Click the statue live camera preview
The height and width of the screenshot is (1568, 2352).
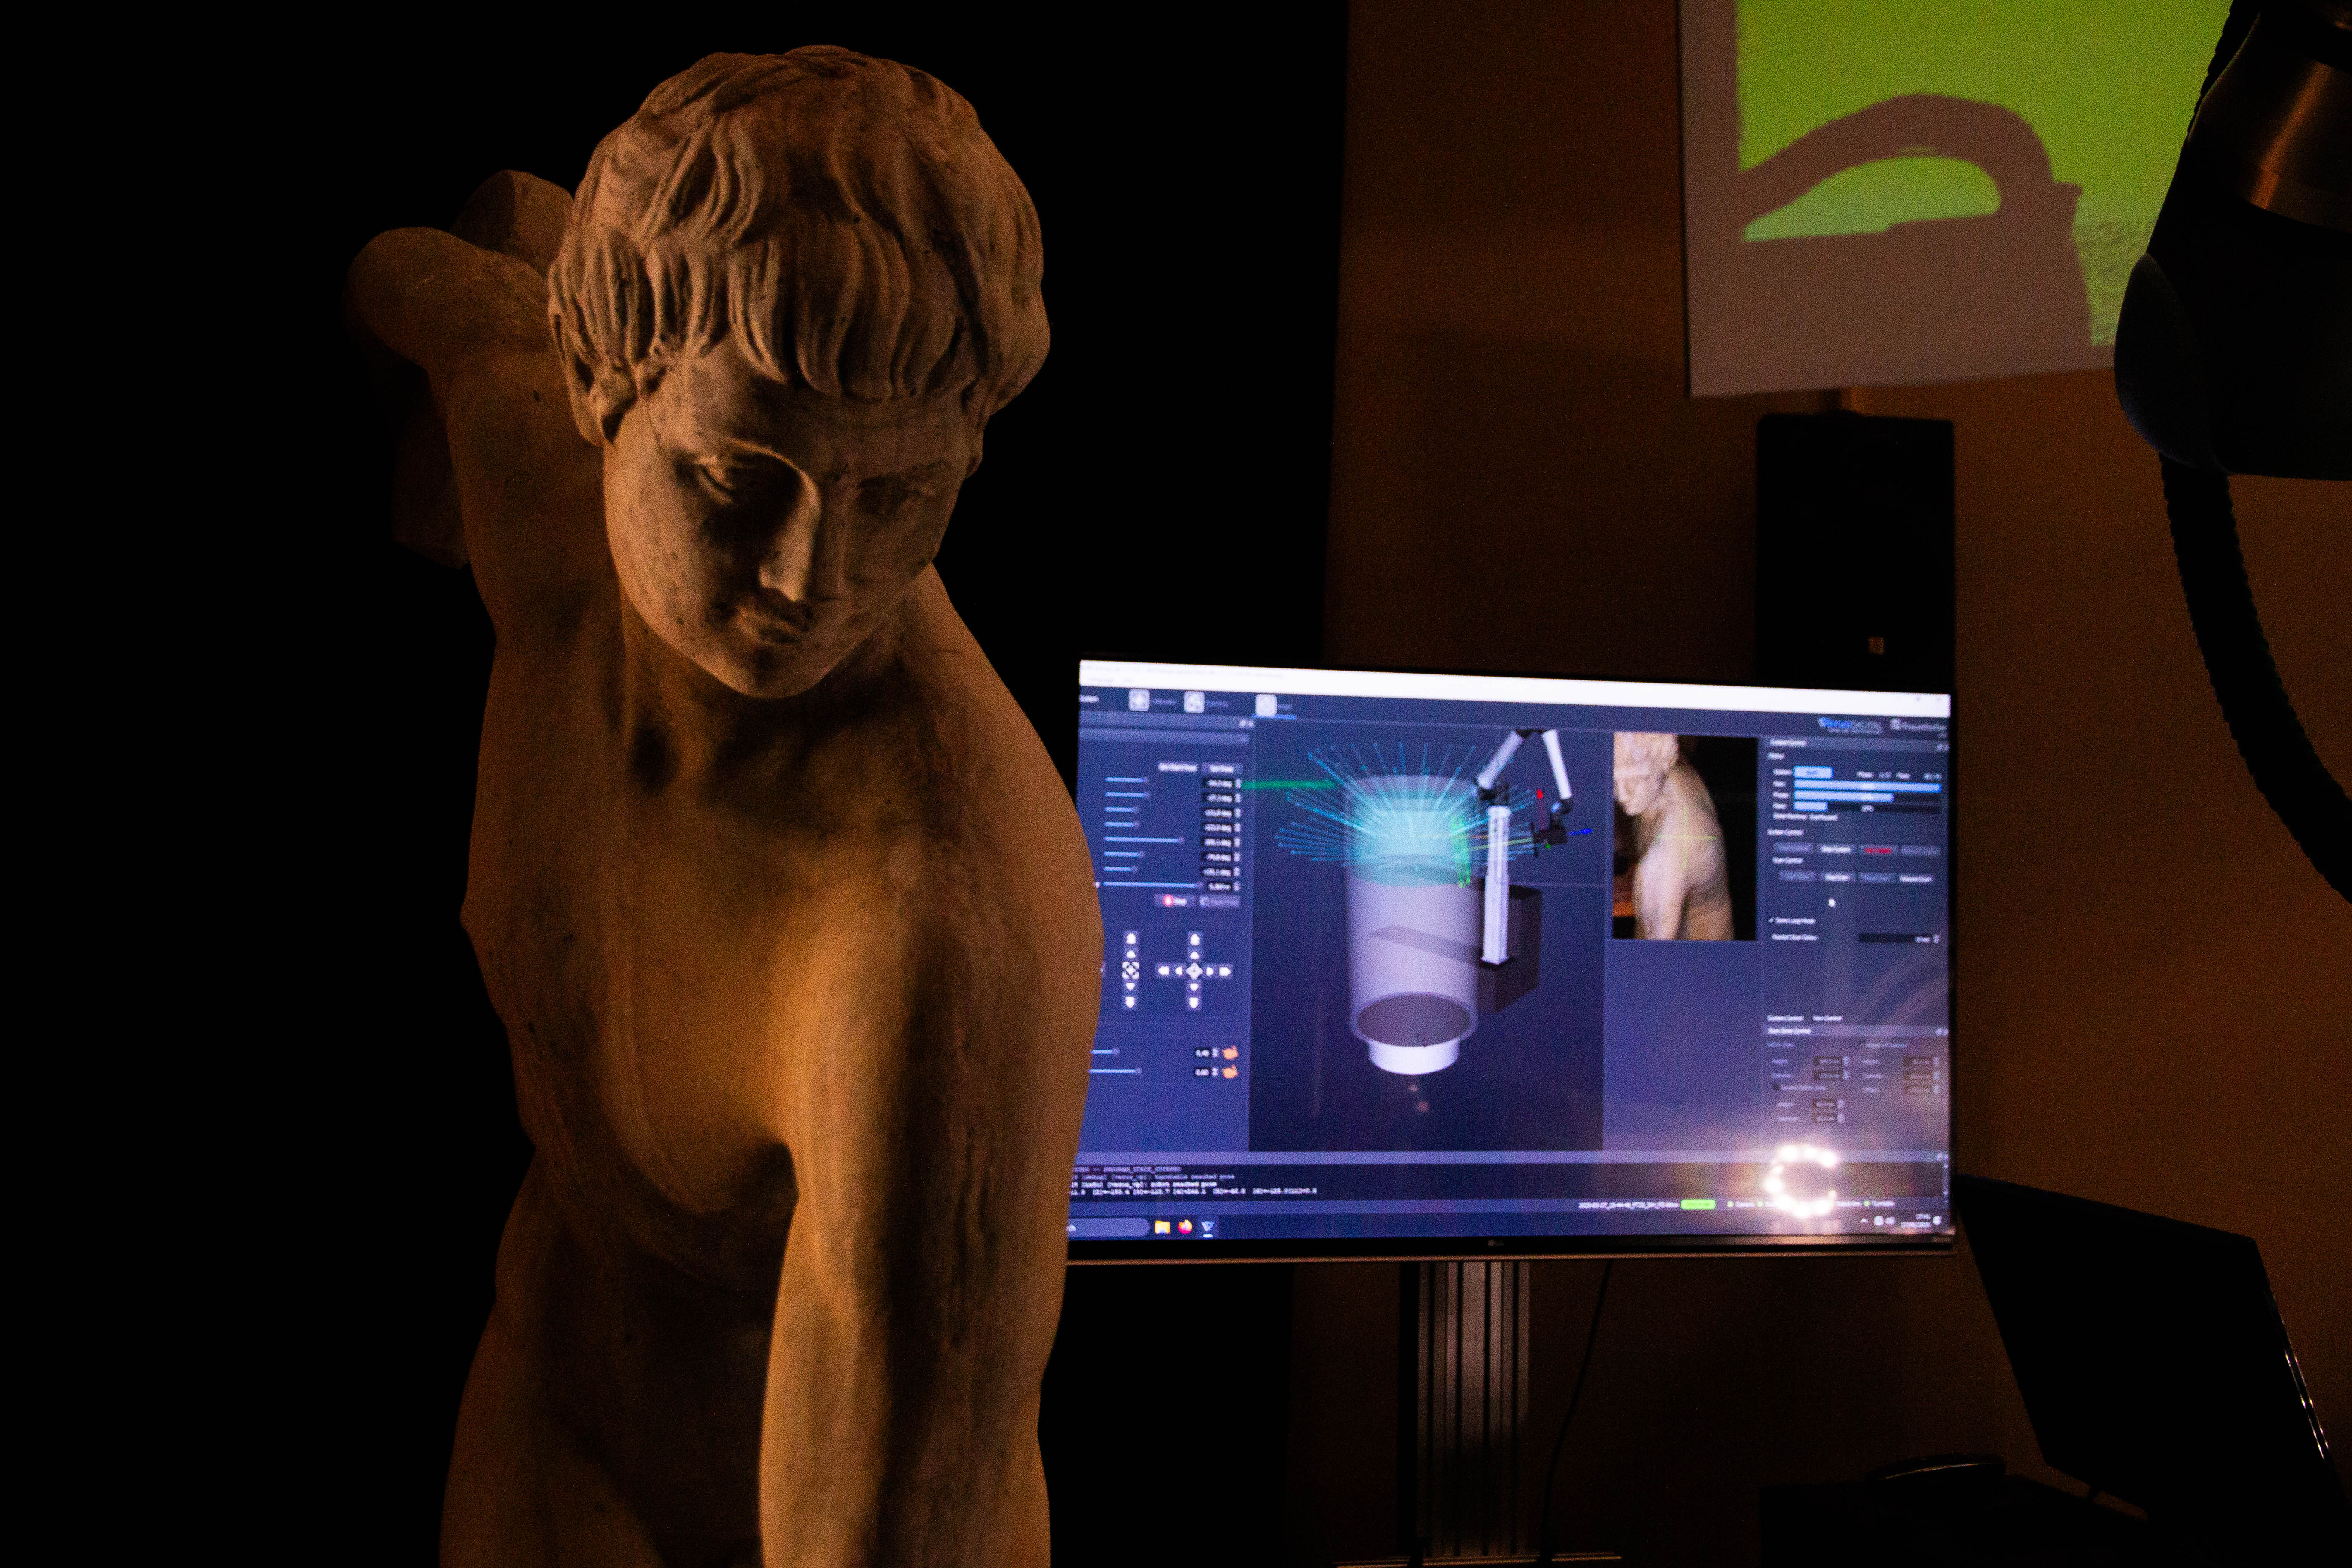click(x=1685, y=838)
